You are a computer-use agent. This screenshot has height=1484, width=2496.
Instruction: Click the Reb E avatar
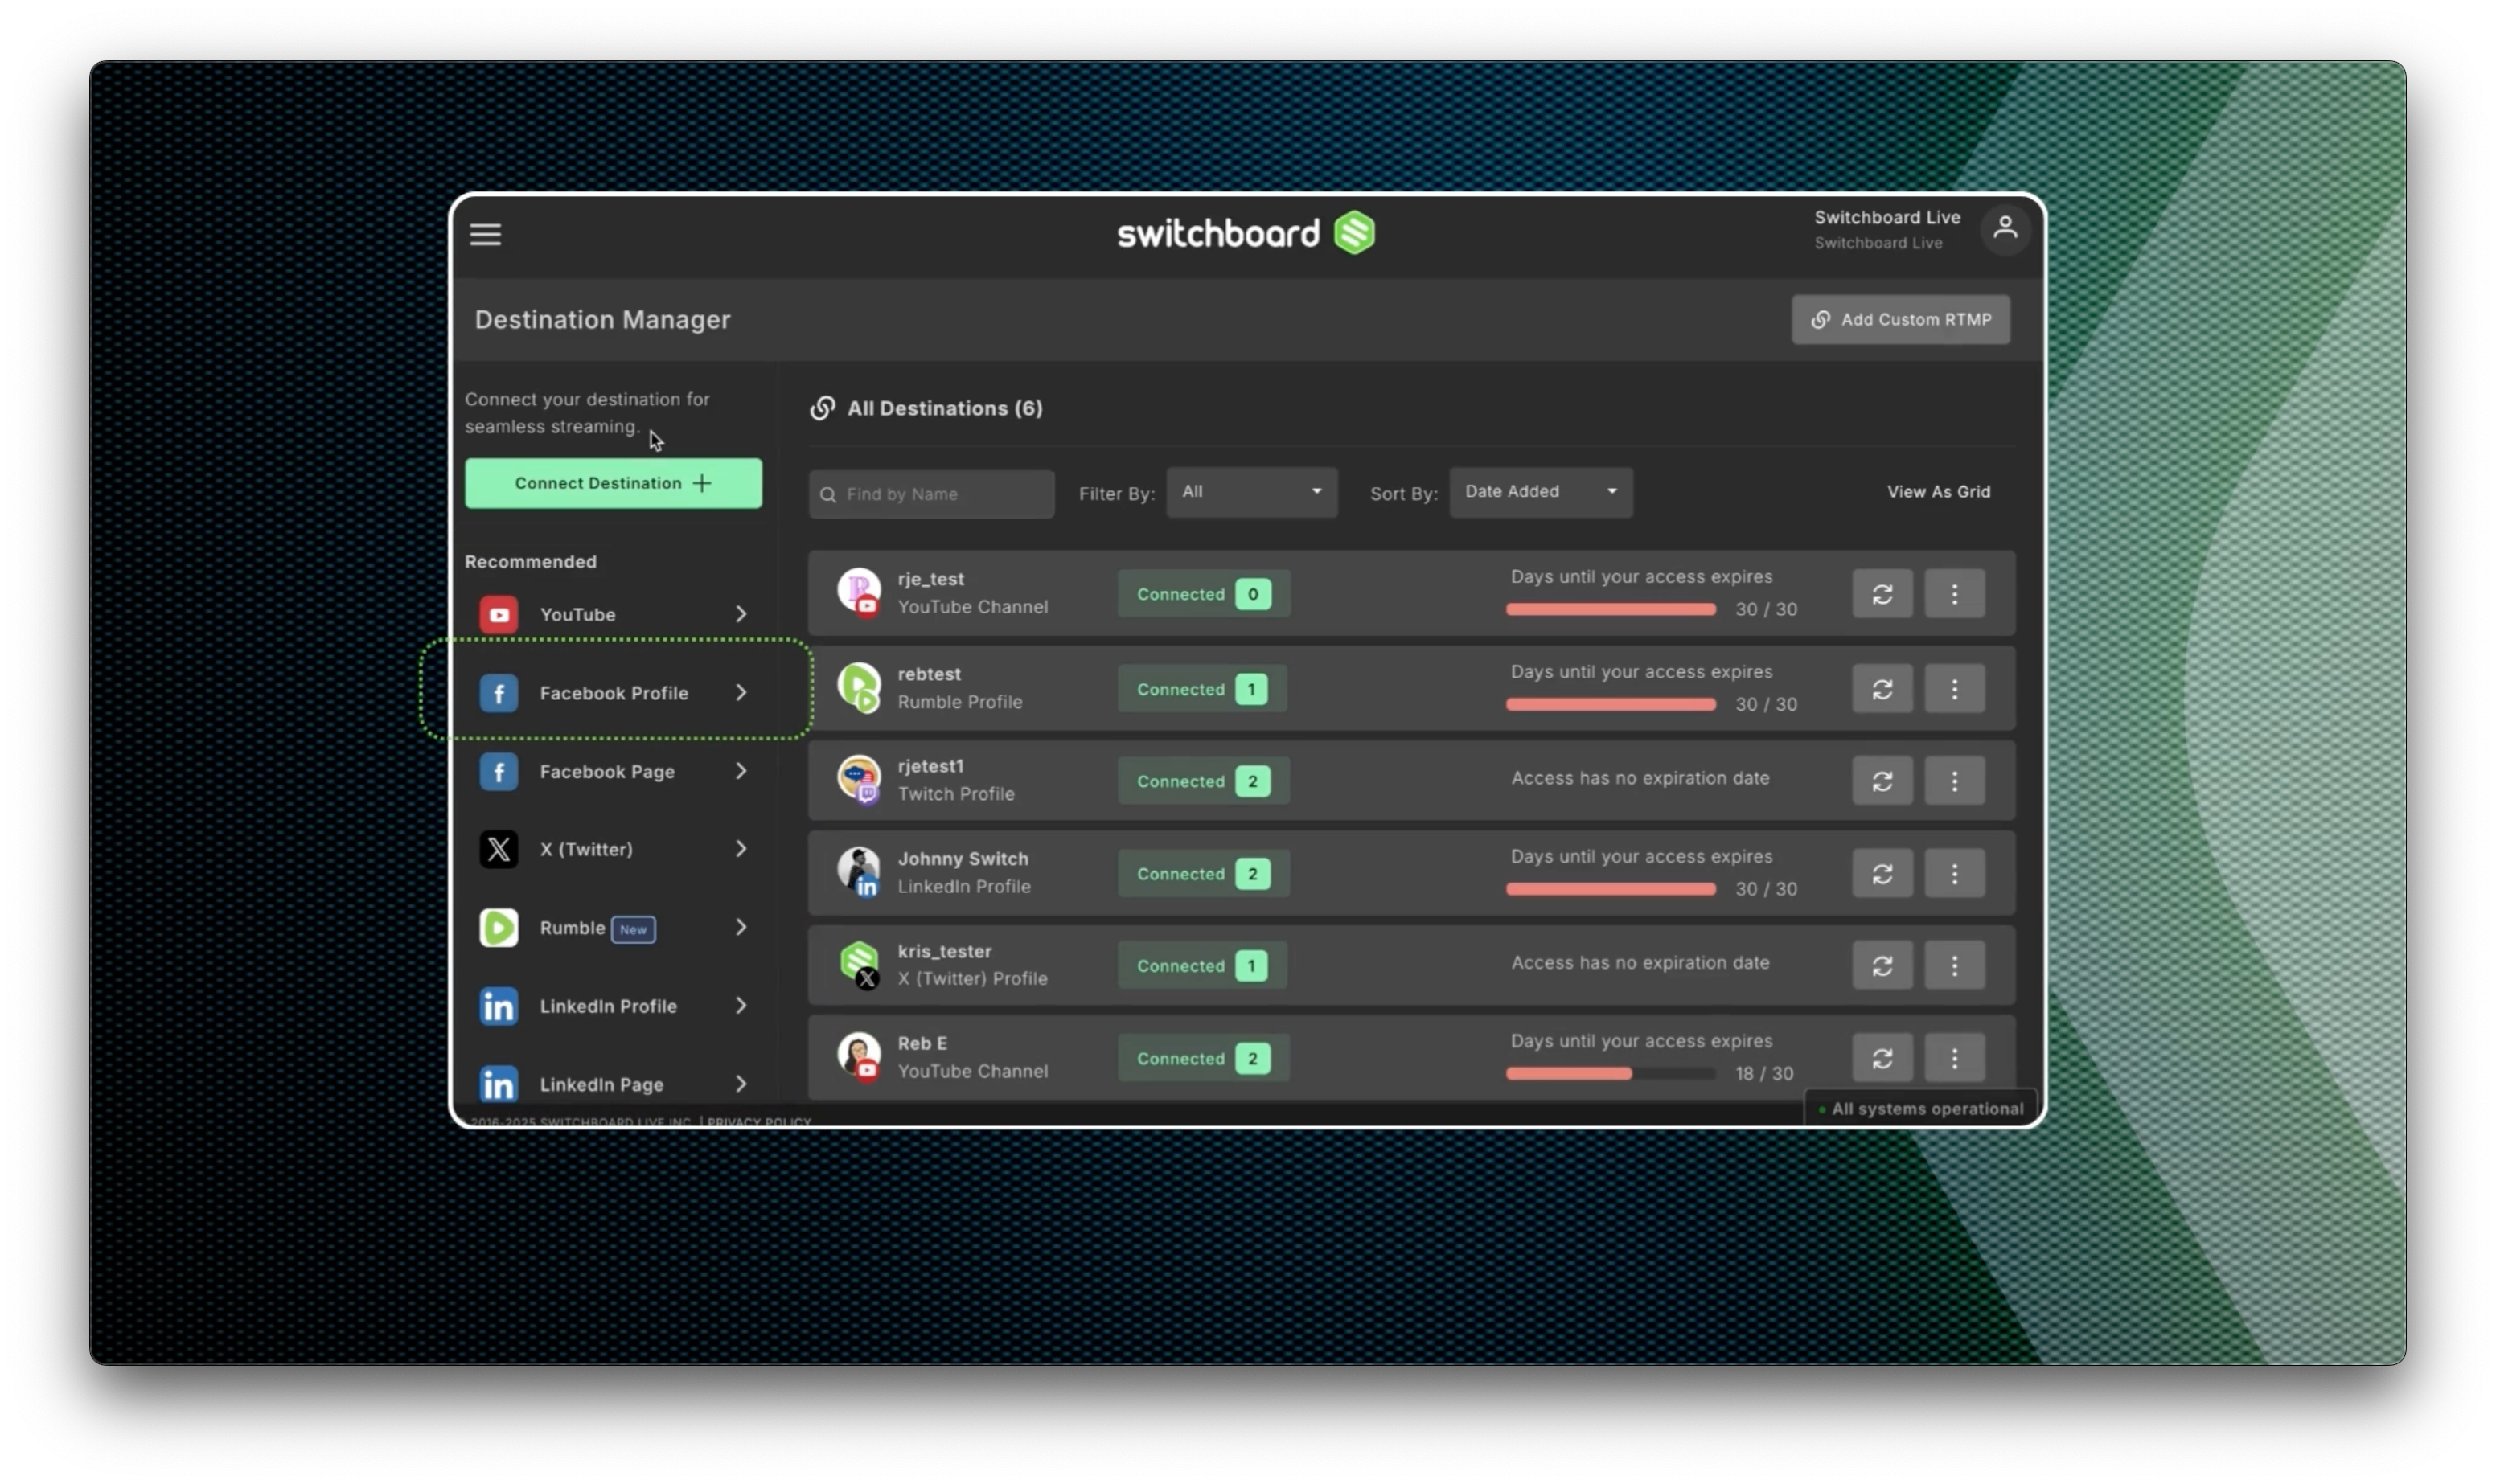pyautogui.click(x=859, y=1057)
